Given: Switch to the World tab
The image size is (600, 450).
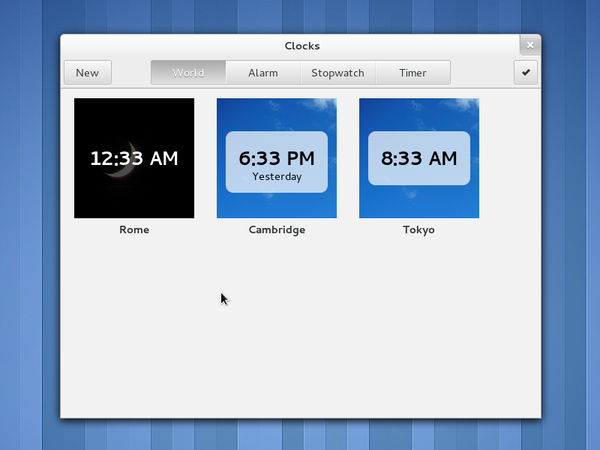Looking at the screenshot, I should pyautogui.click(x=187, y=72).
